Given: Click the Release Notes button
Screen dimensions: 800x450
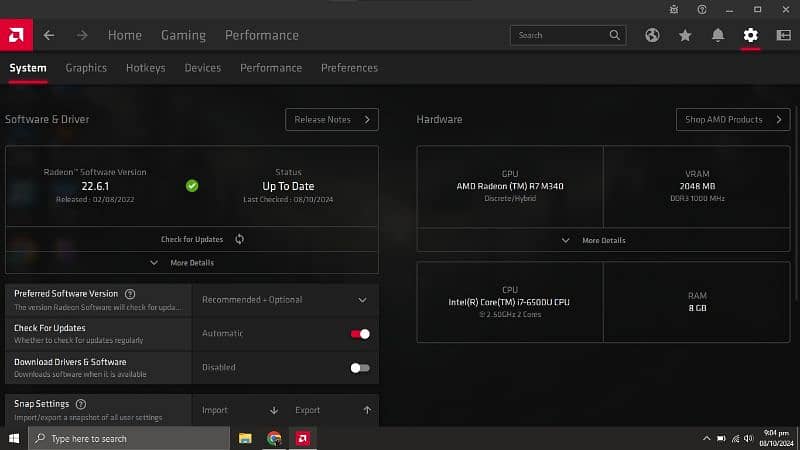Looking at the screenshot, I should pos(331,120).
